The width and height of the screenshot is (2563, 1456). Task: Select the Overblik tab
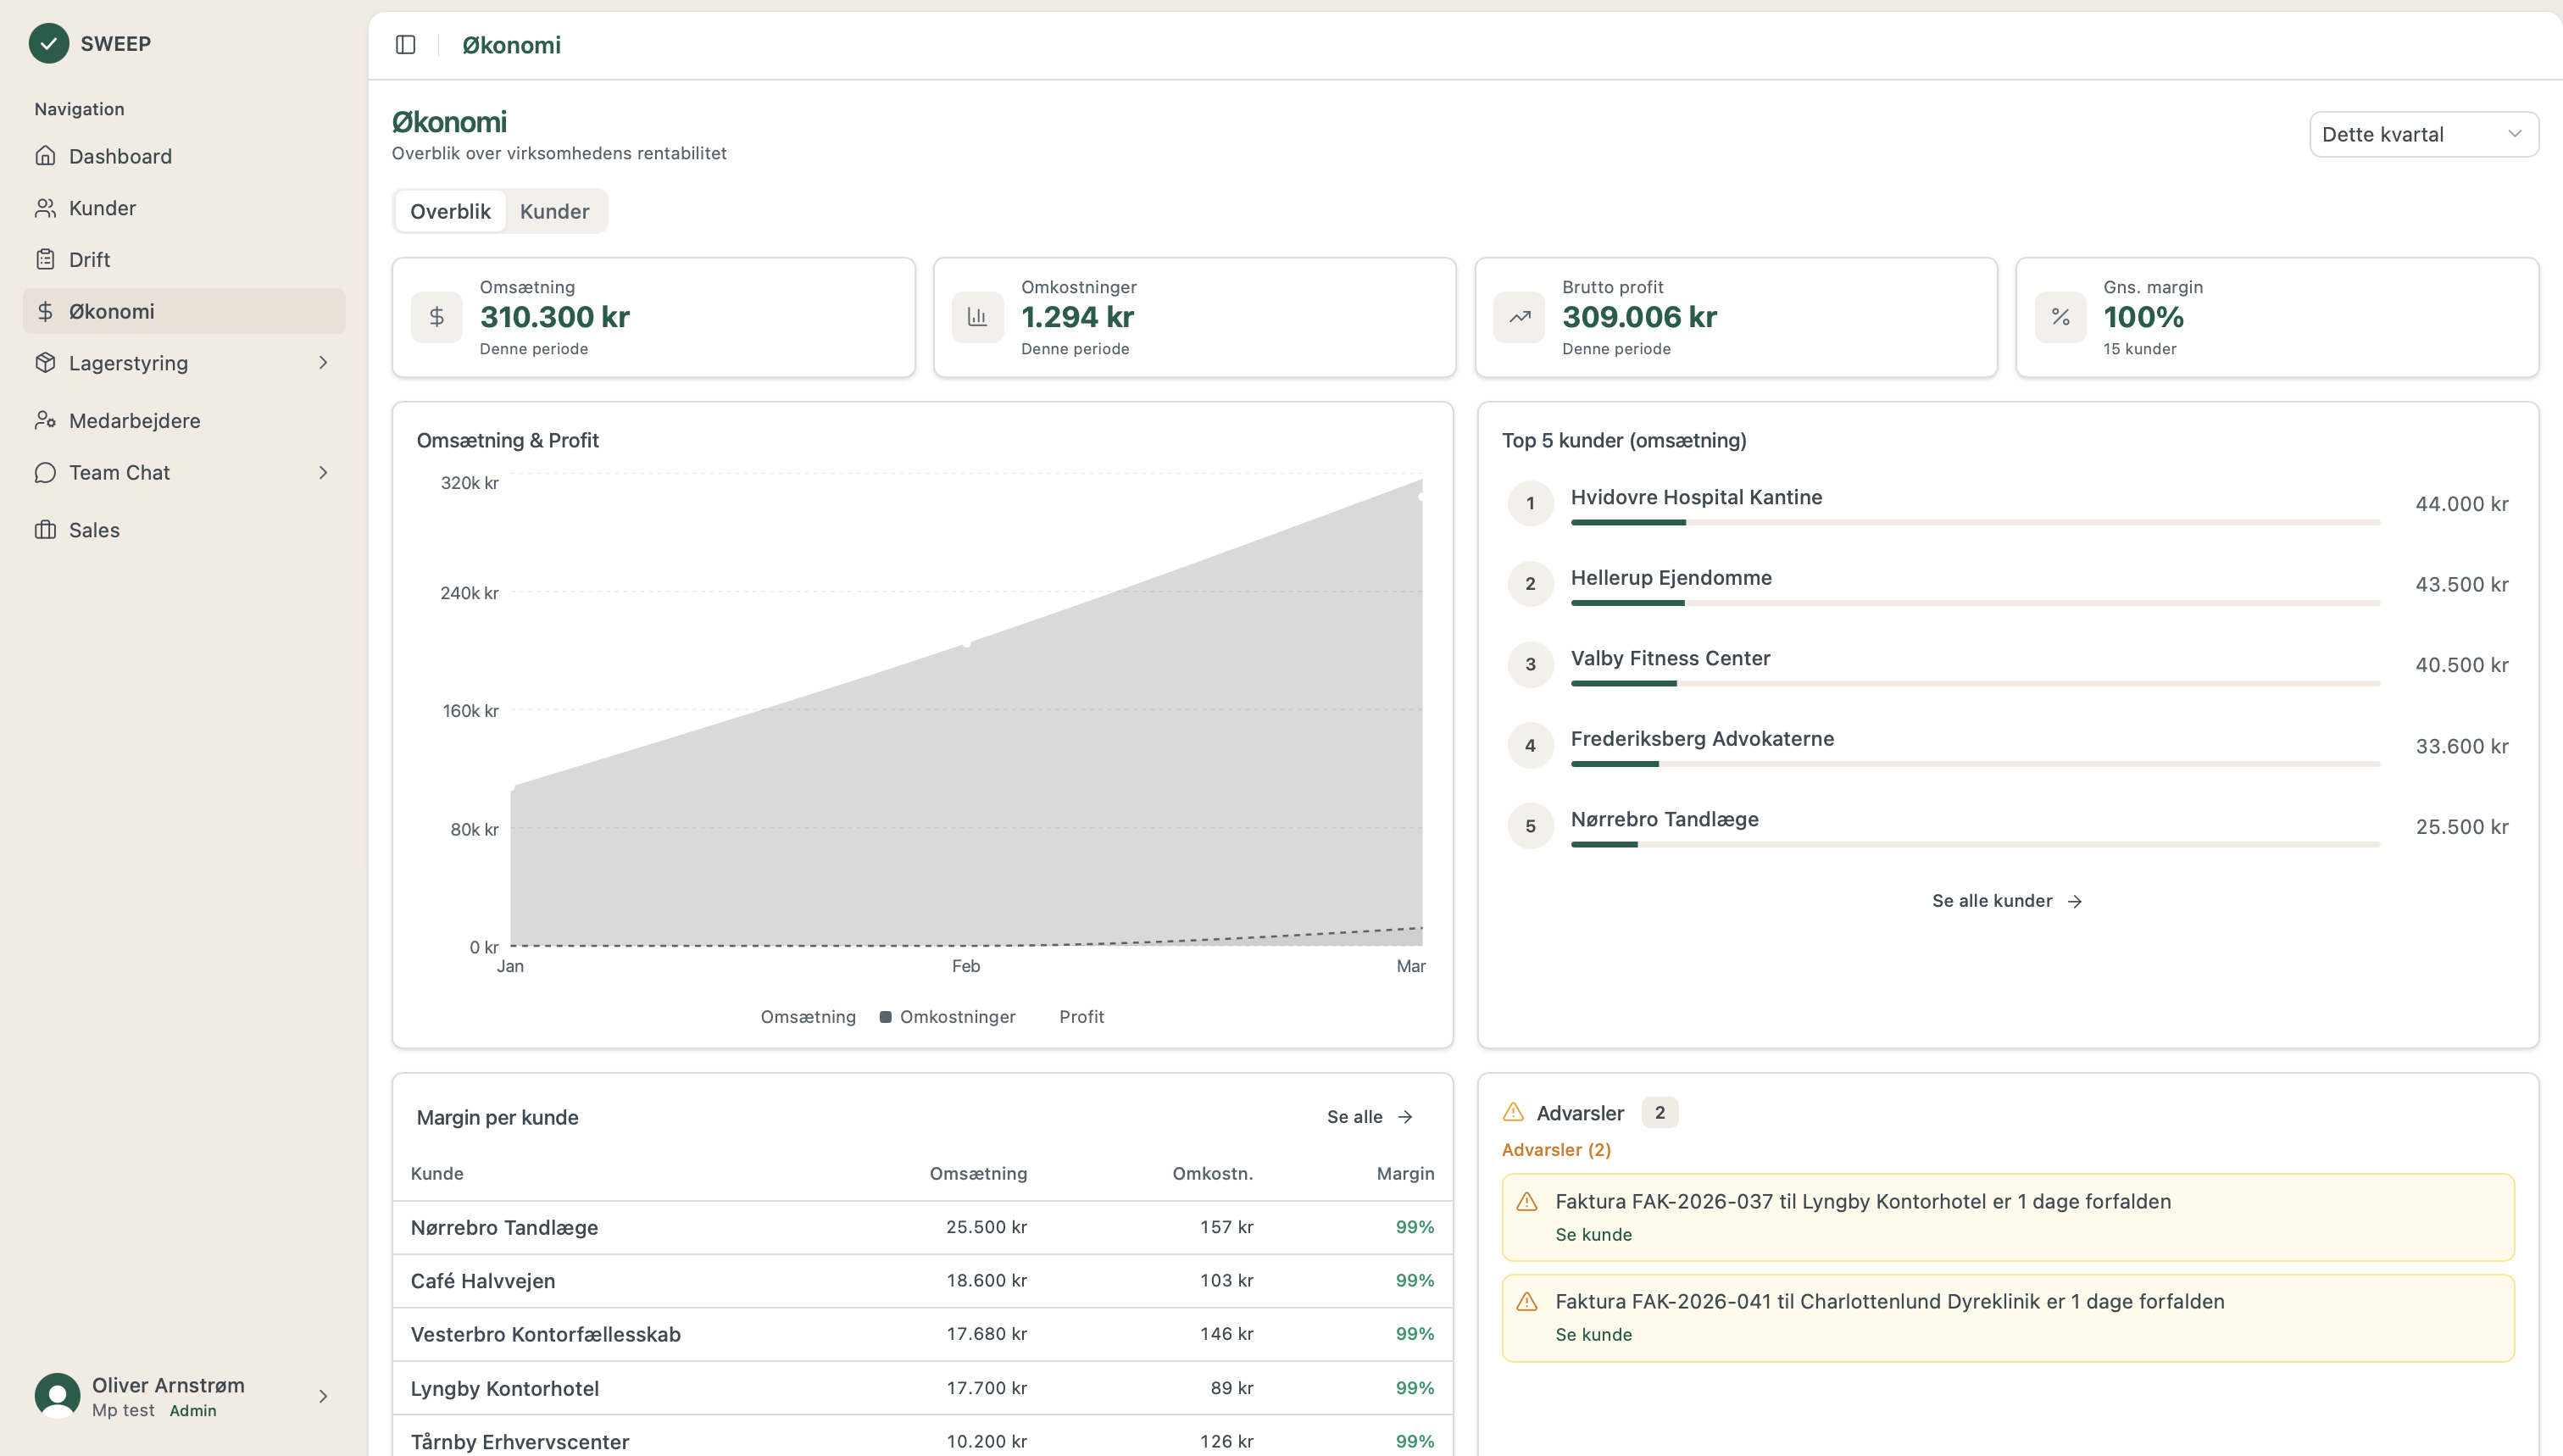[x=450, y=212]
